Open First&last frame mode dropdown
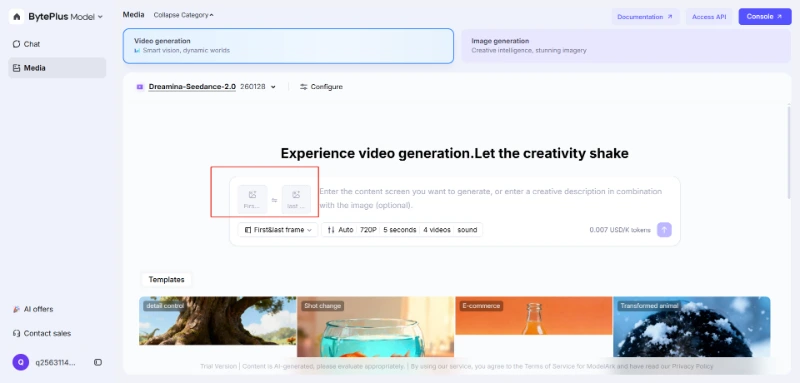Viewport: 800px width, 383px height. (x=278, y=230)
